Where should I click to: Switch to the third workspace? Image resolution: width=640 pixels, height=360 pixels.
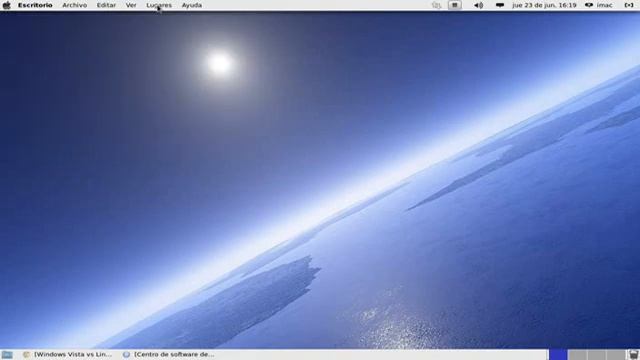pos(596,355)
